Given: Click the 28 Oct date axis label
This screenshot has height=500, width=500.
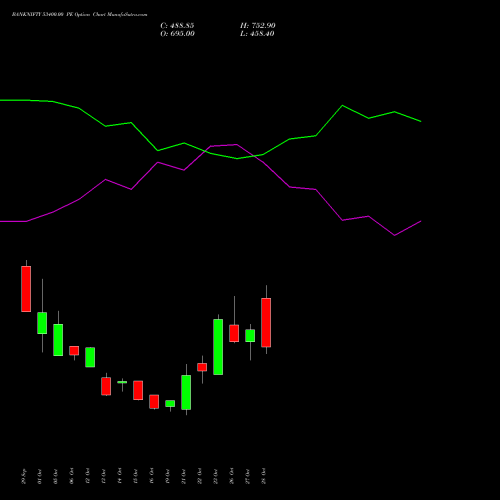Looking at the screenshot, I should (x=264, y=476).
